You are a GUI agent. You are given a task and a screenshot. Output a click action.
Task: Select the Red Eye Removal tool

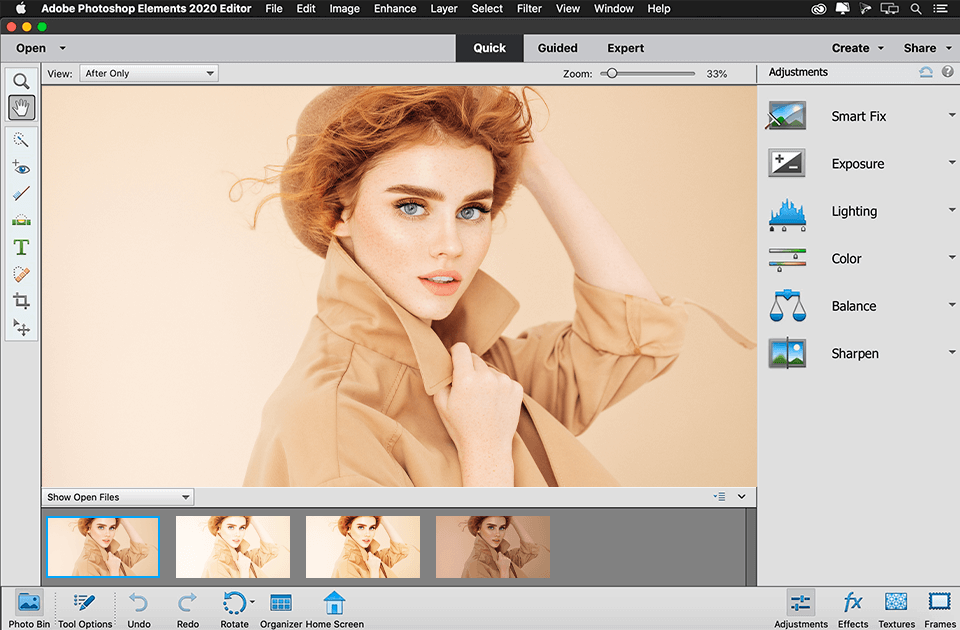click(21, 167)
